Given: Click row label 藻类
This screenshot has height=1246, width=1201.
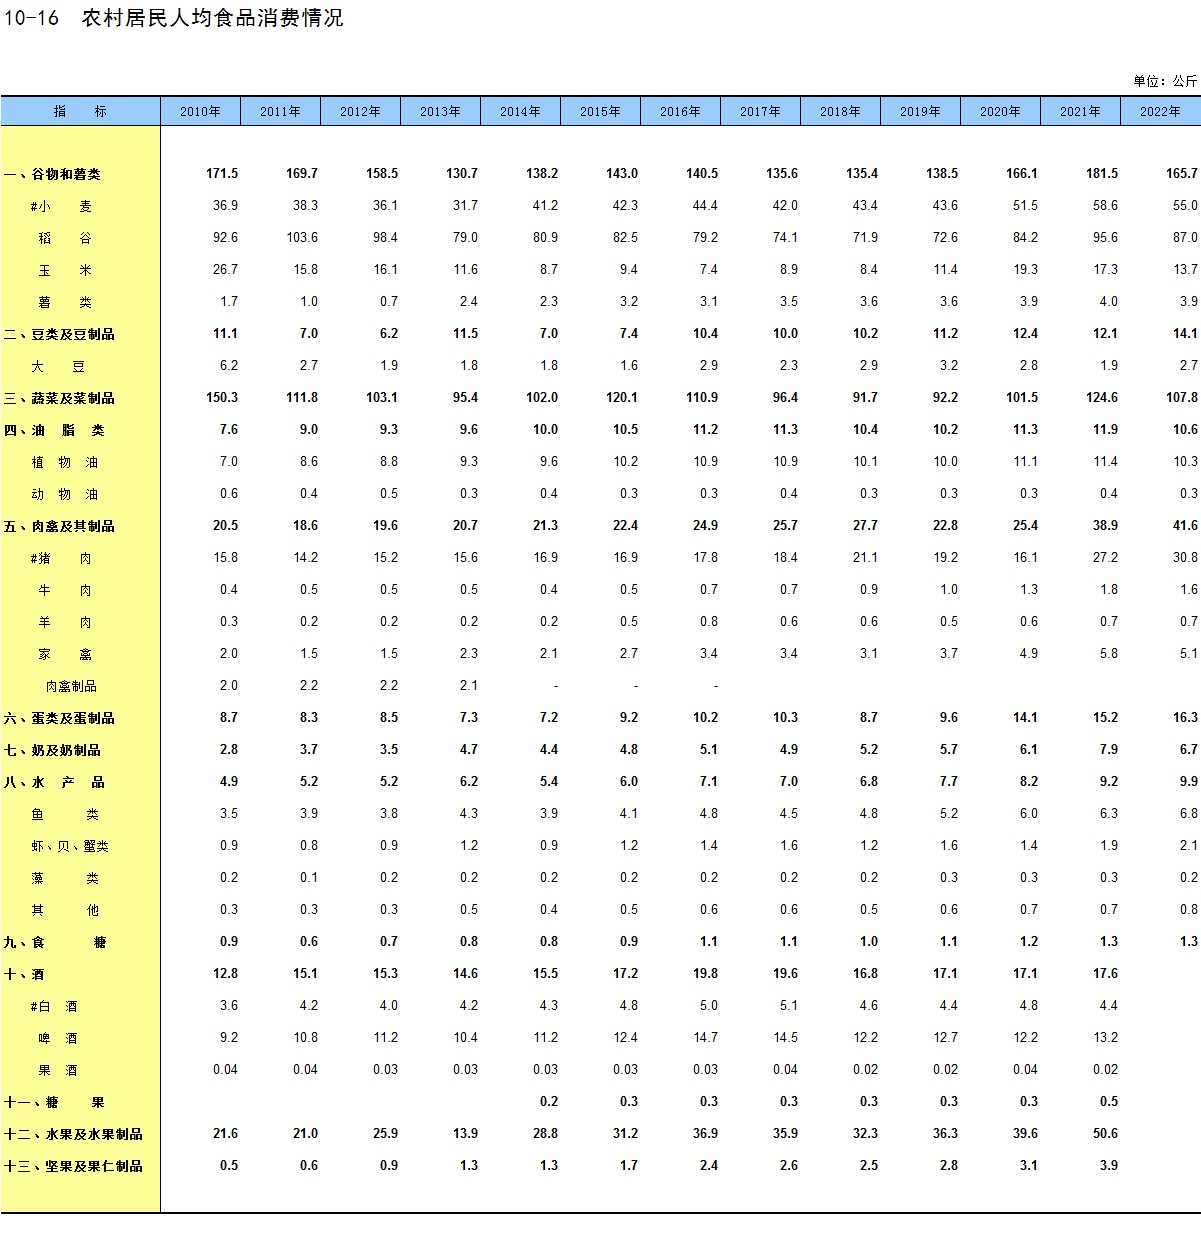Looking at the screenshot, I should [65, 878].
